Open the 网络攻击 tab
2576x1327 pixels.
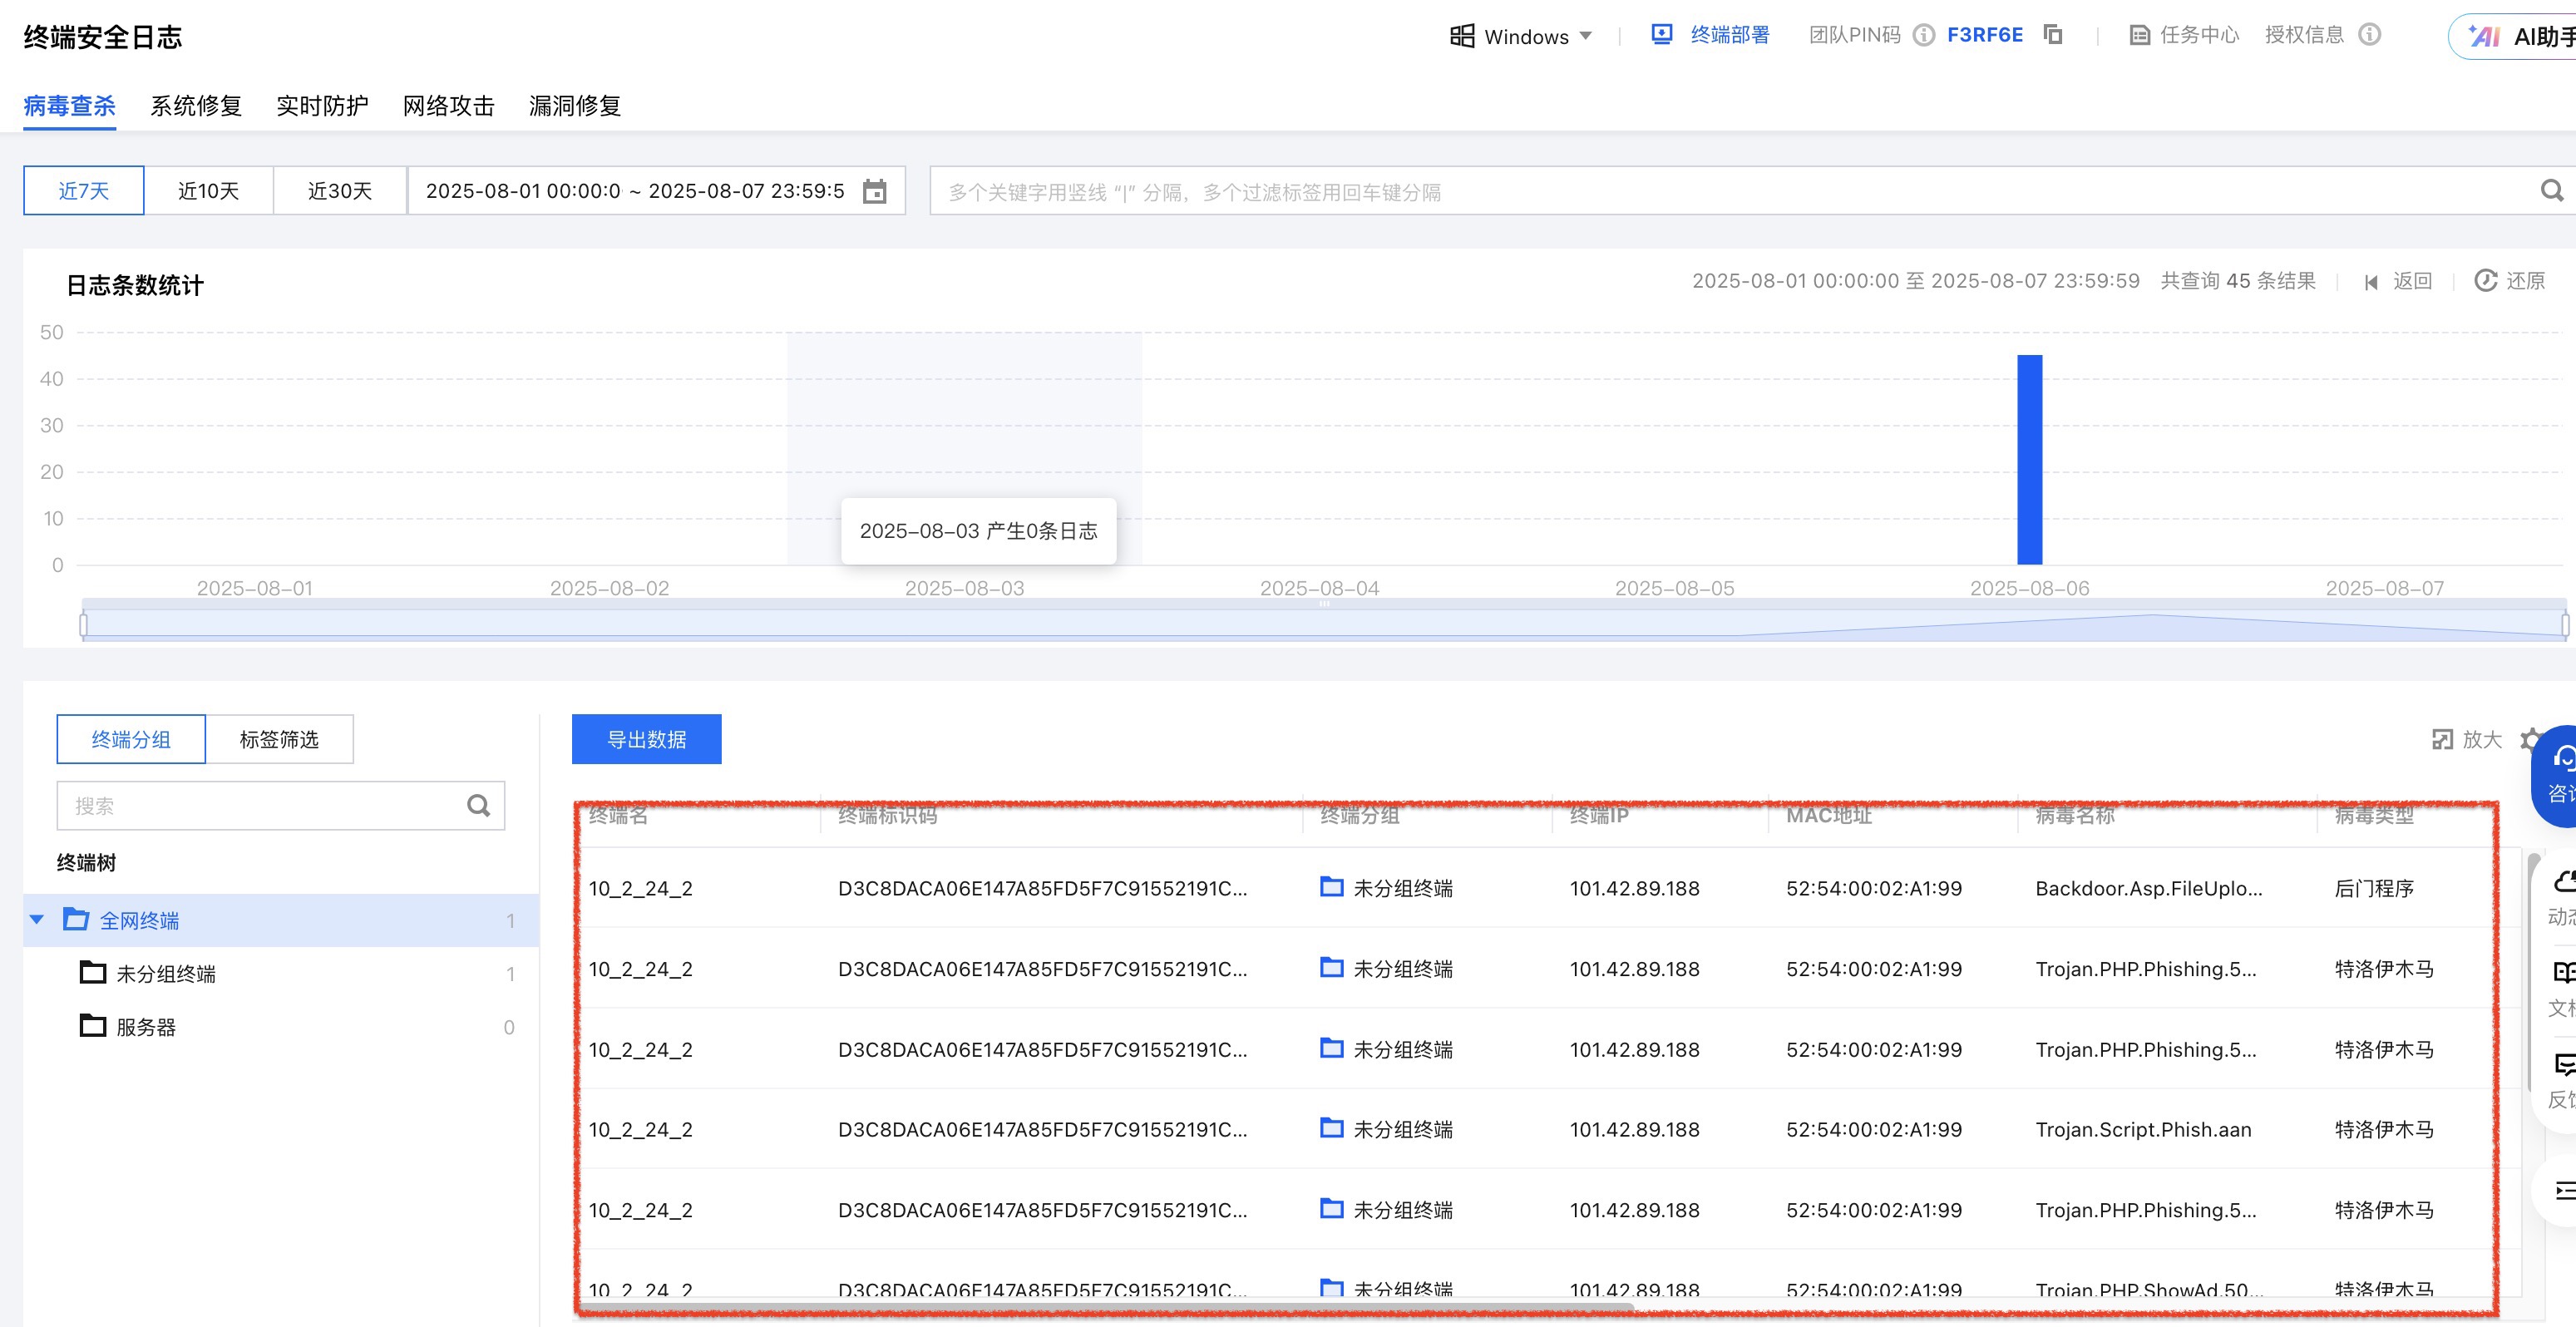click(x=448, y=105)
